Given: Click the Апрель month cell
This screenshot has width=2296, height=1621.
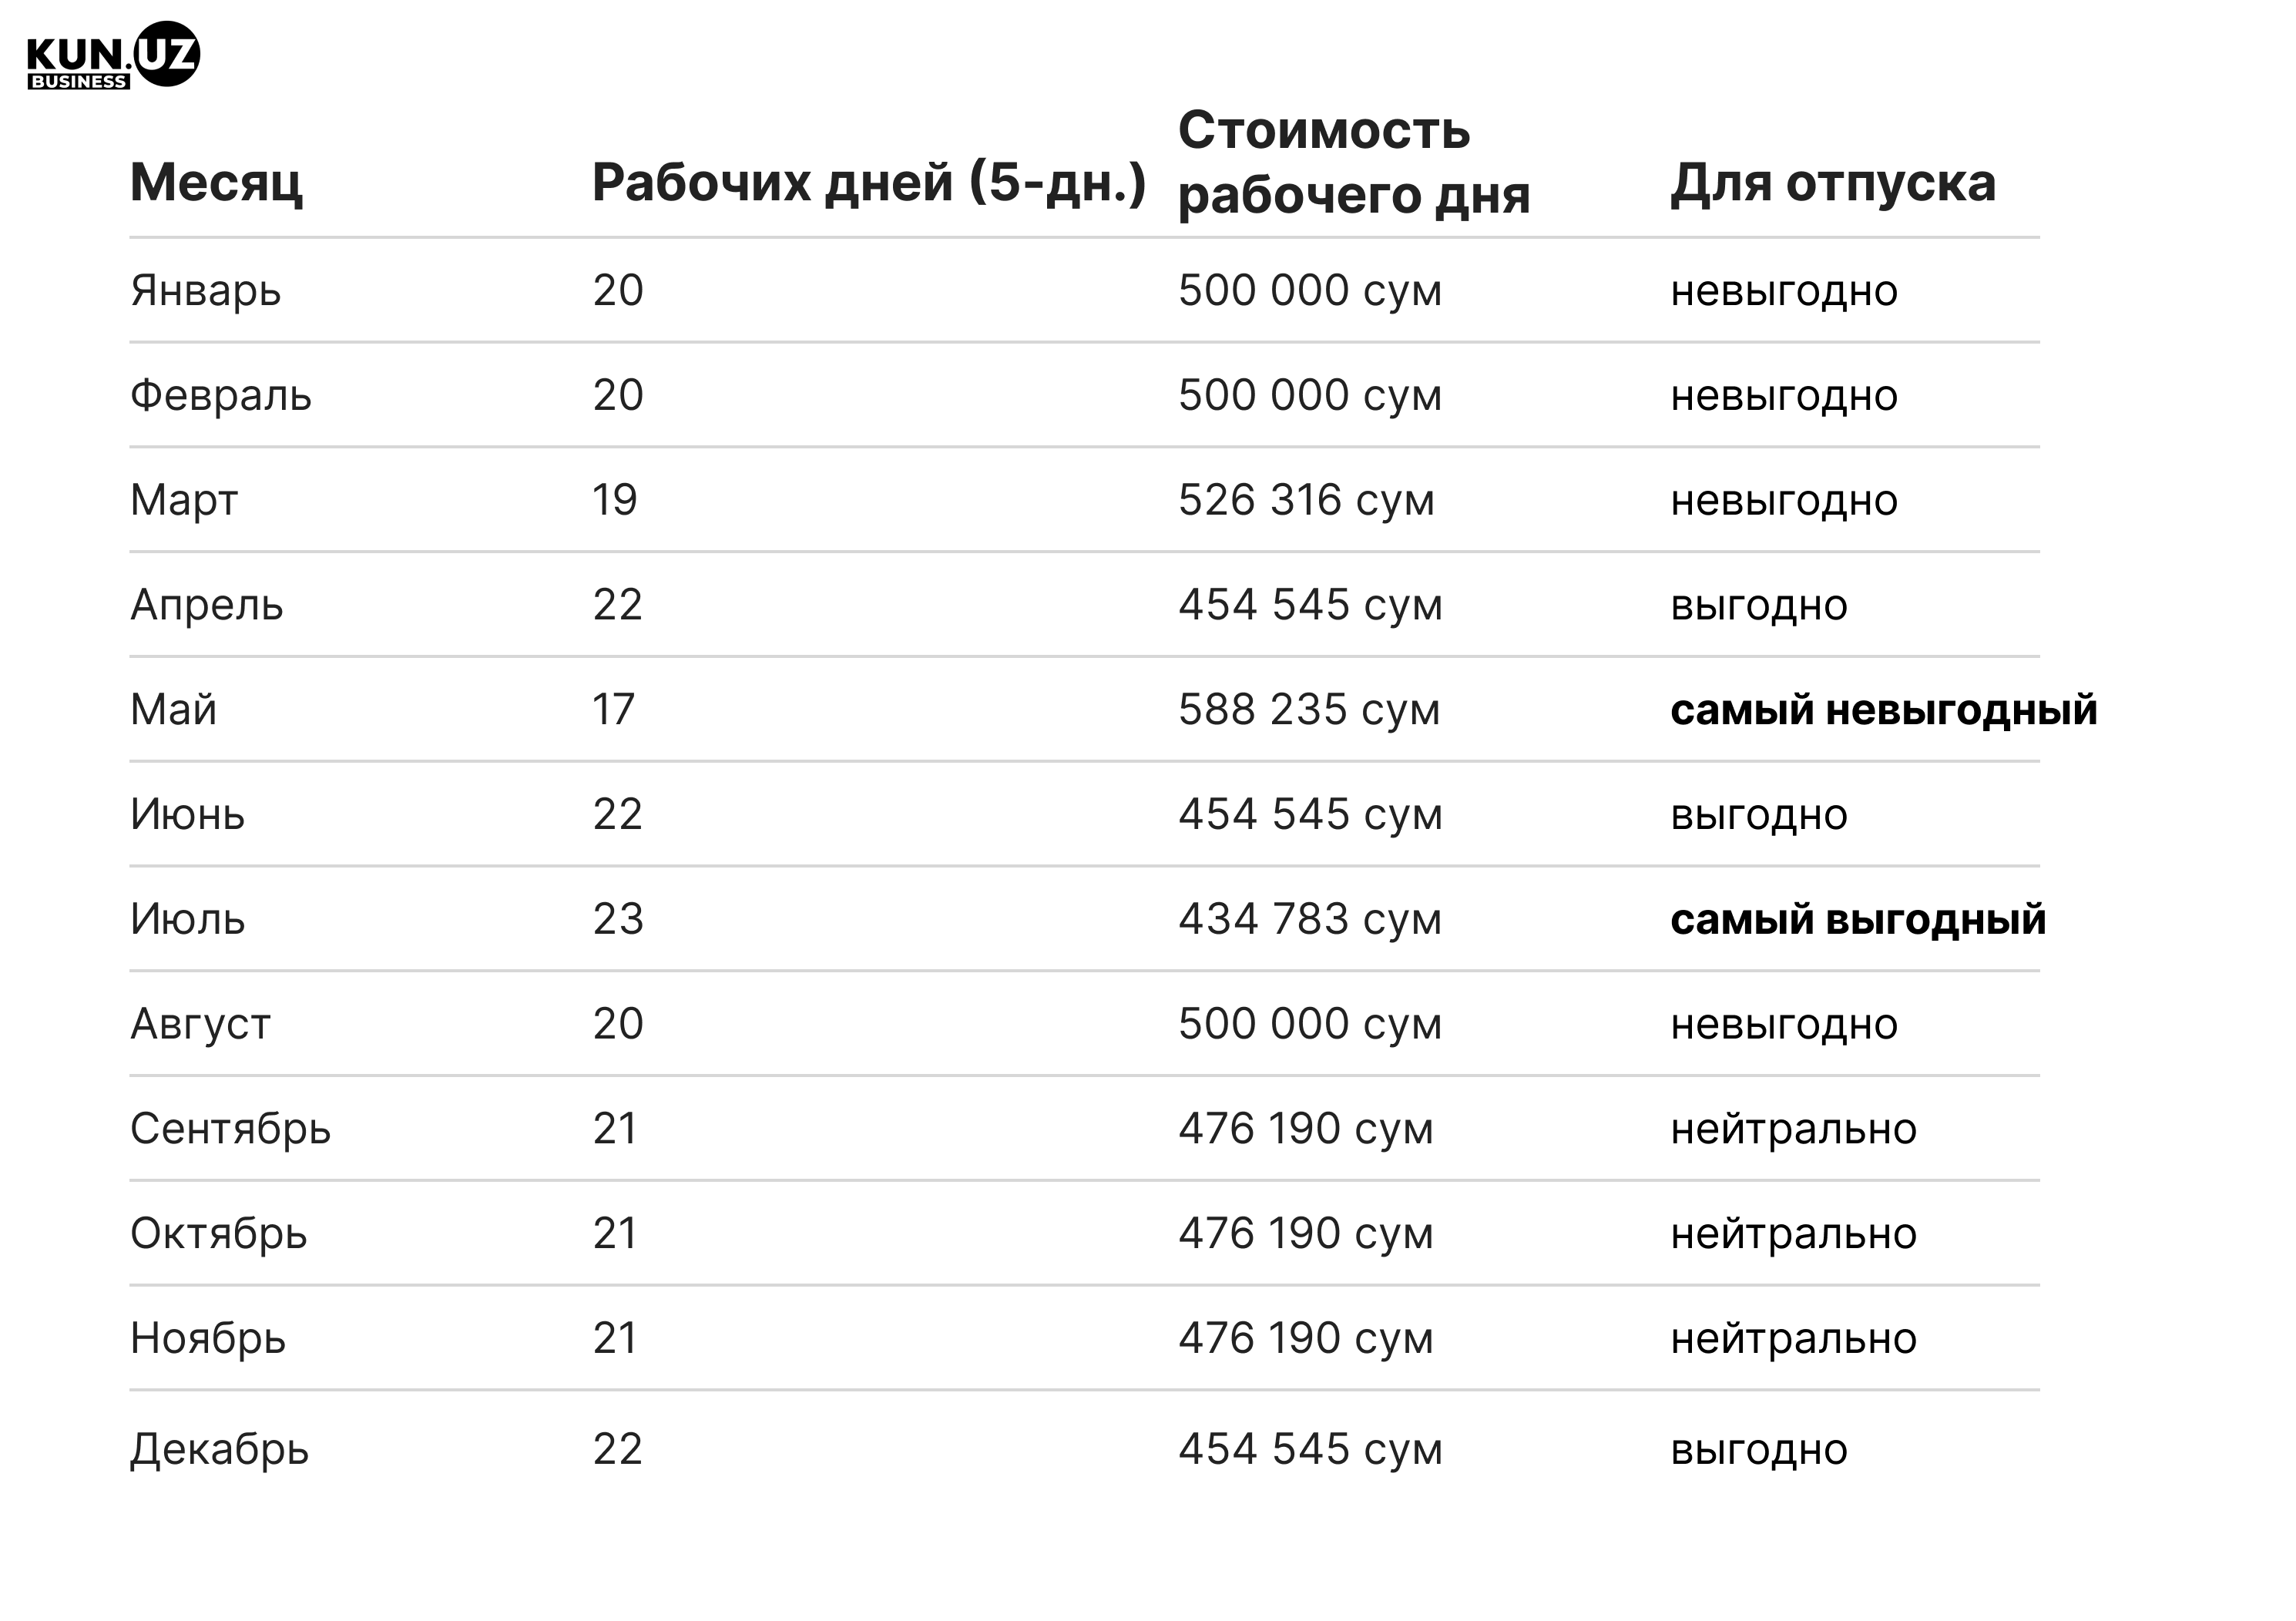Looking at the screenshot, I should (x=207, y=605).
